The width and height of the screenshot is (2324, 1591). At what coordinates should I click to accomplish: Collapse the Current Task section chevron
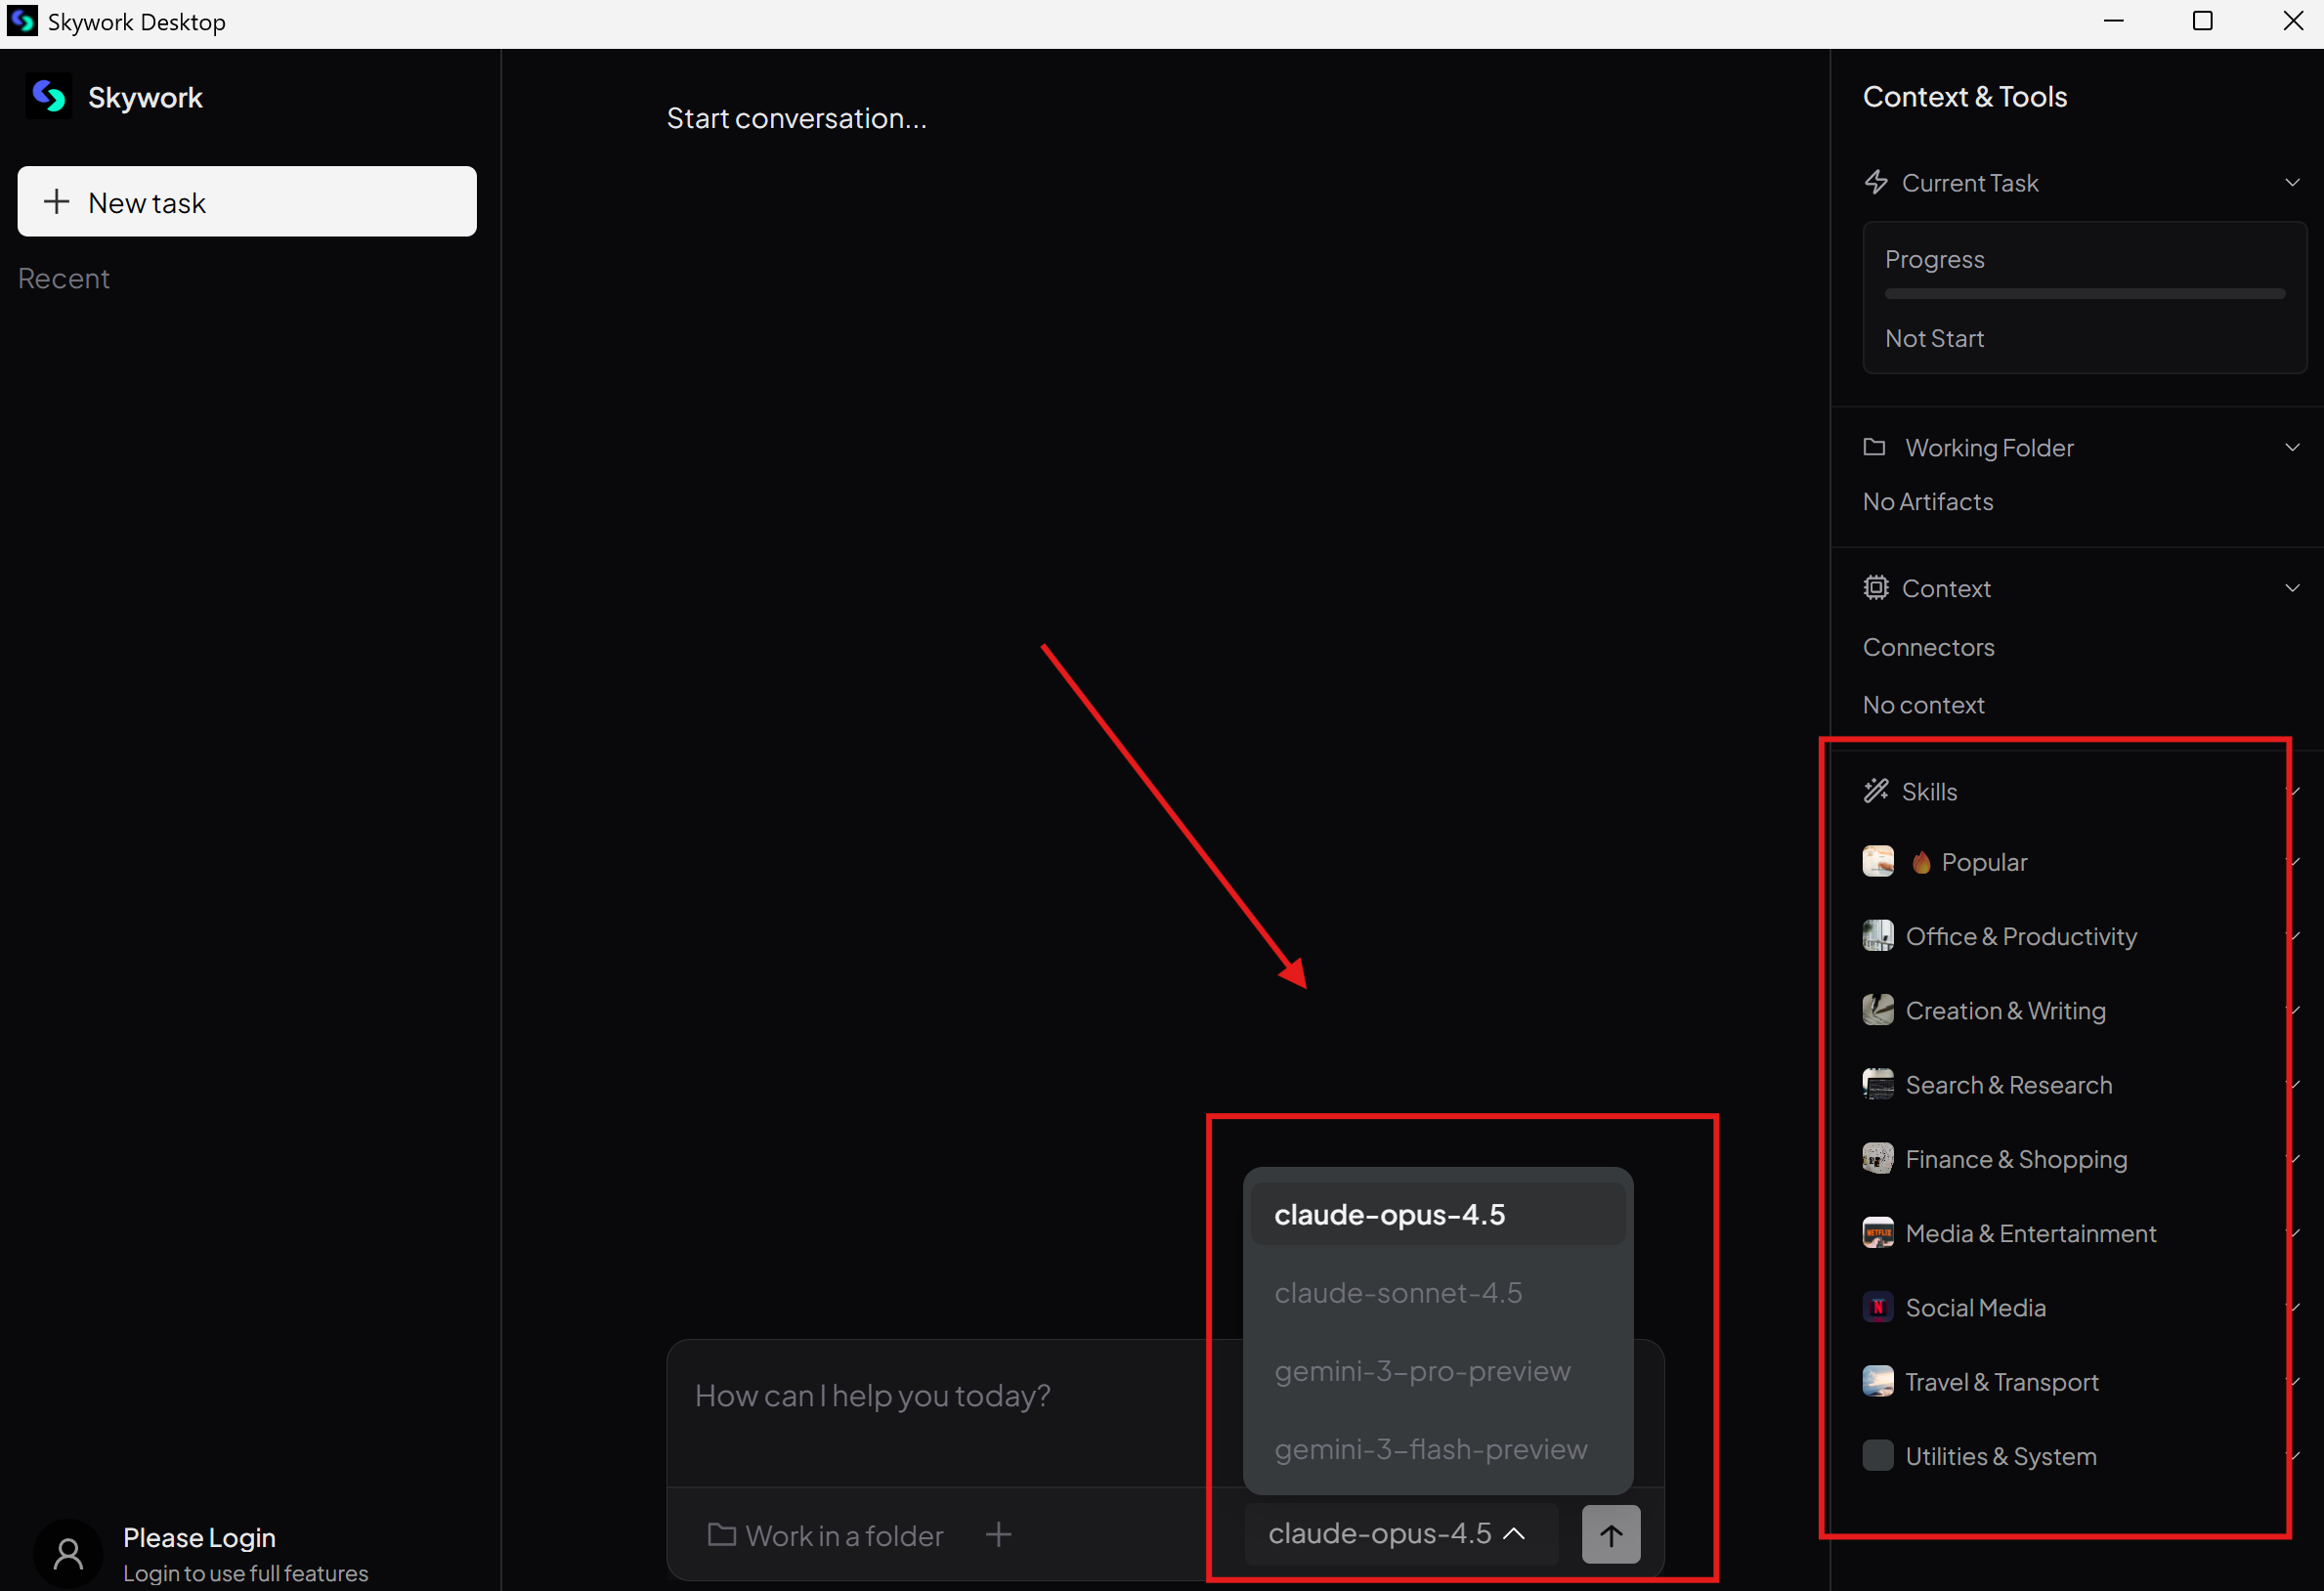(x=2292, y=183)
